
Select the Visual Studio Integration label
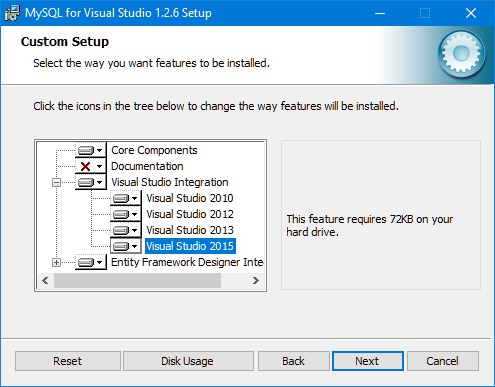click(x=170, y=182)
